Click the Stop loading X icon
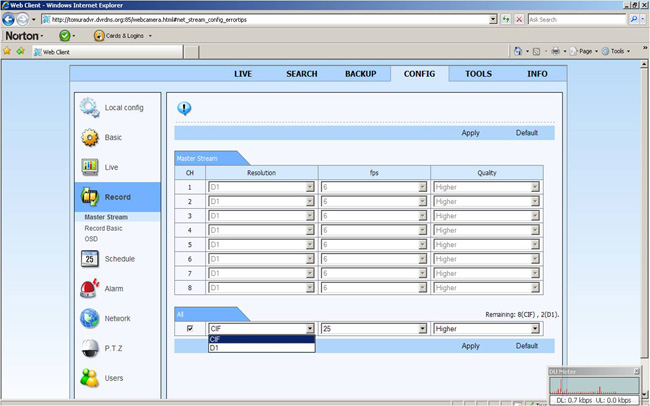650x406 pixels. [x=519, y=19]
